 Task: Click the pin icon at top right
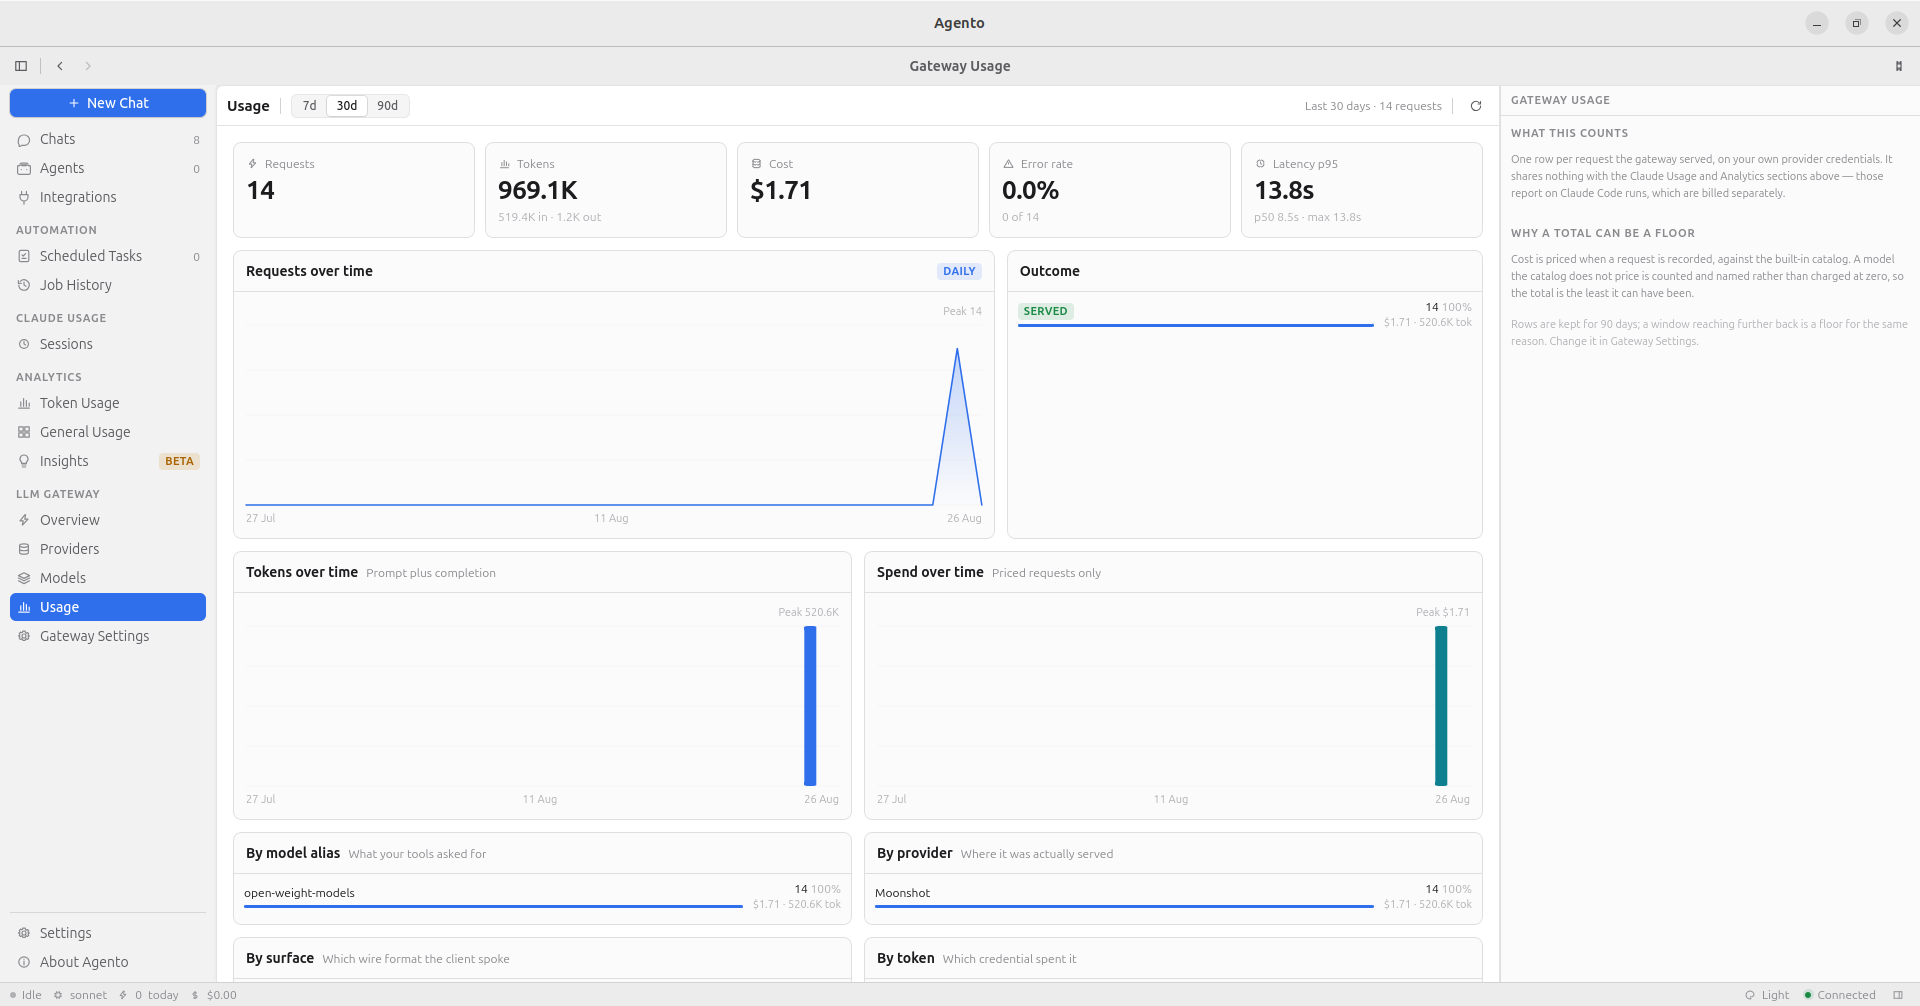click(x=1898, y=66)
